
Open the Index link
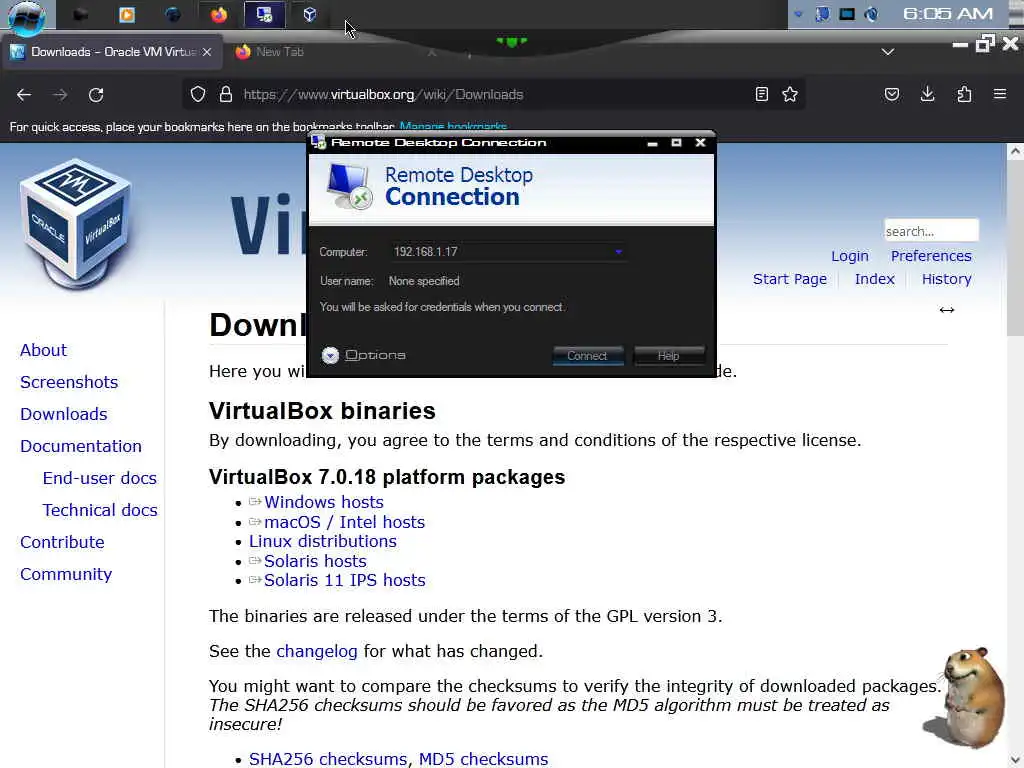(x=874, y=280)
